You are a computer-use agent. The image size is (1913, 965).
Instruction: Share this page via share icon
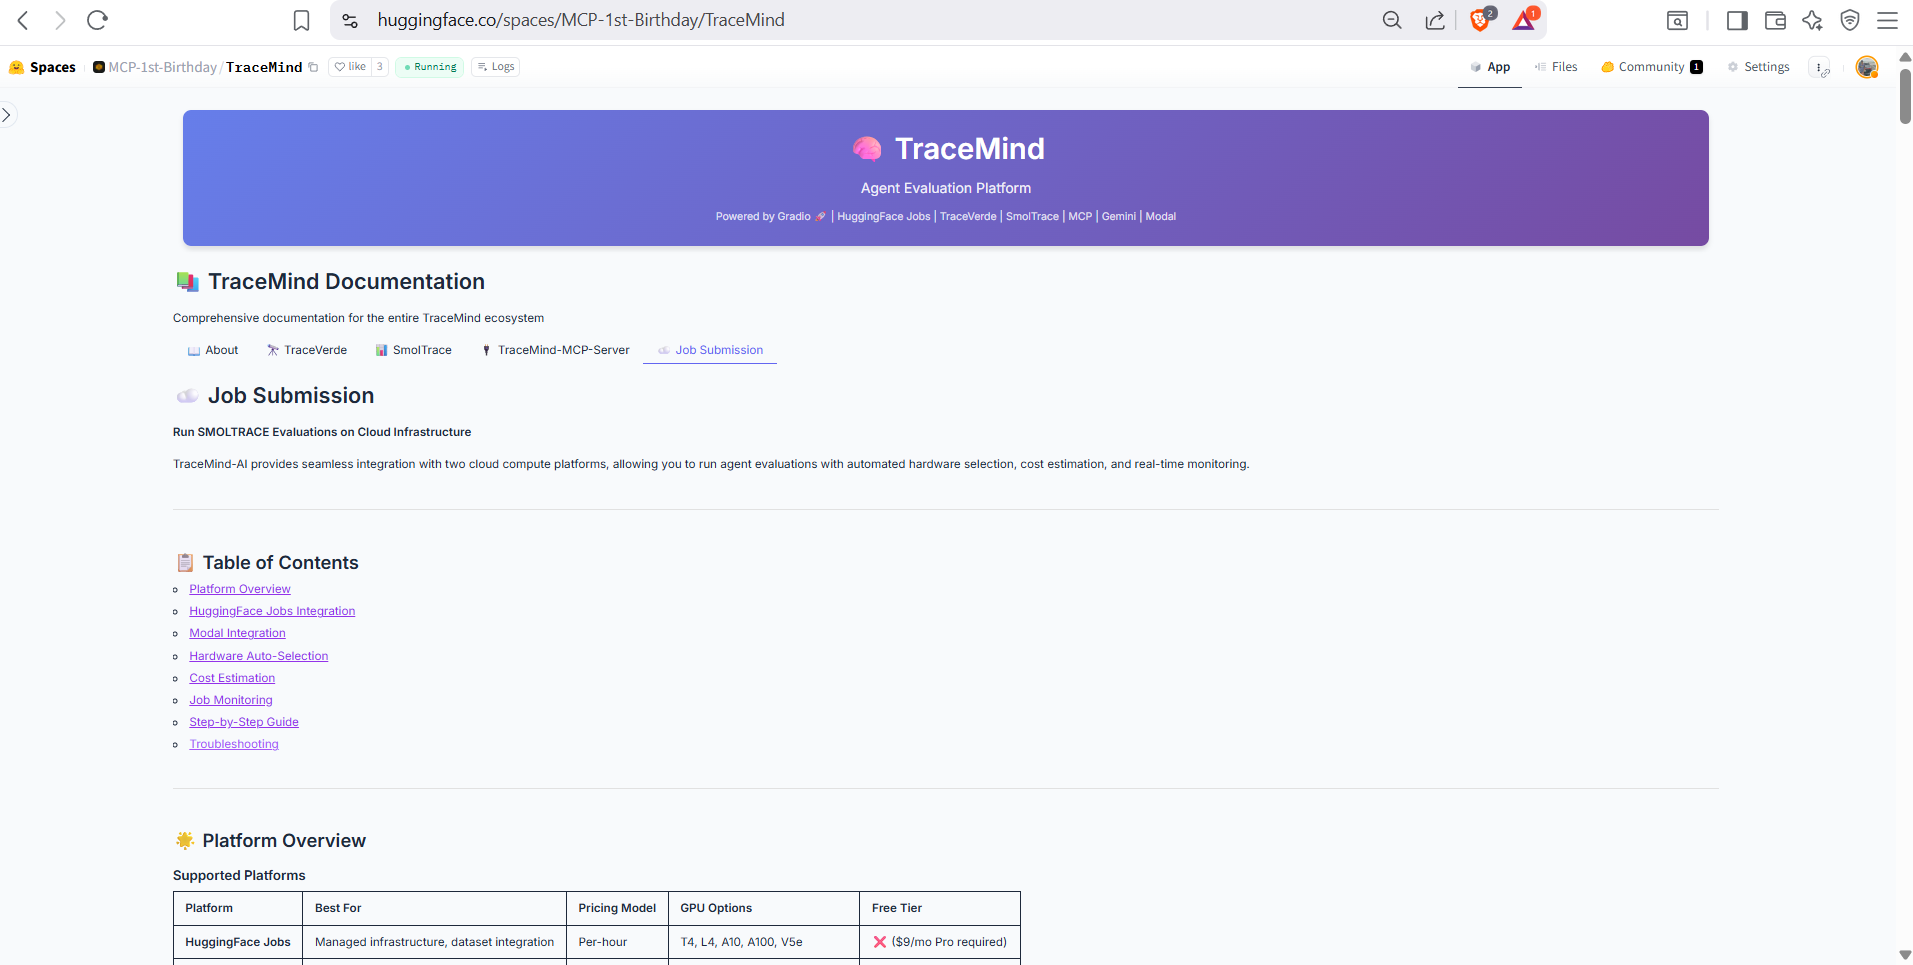pyautogui.click(x=1435, y=20)
